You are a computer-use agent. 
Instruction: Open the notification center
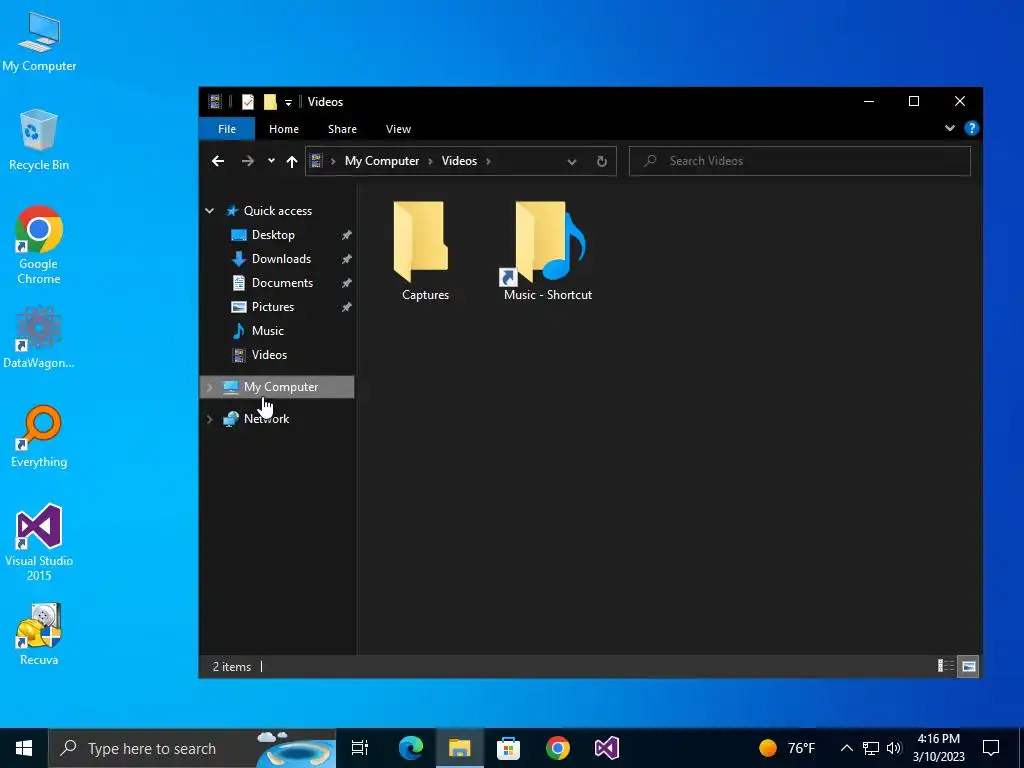(991, 748)
